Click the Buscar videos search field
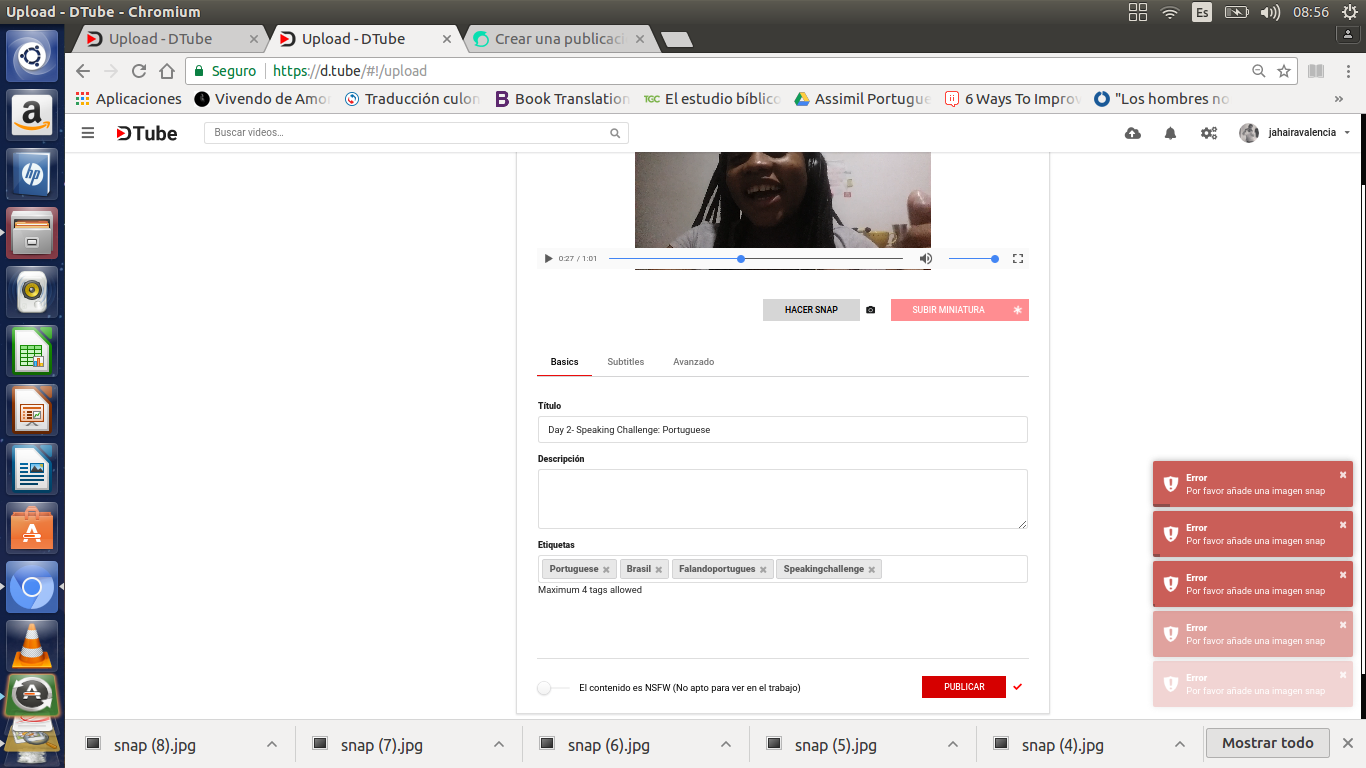Image resolution: width=1366 pixels, height=768 pixels. click(x=416, y=133)
